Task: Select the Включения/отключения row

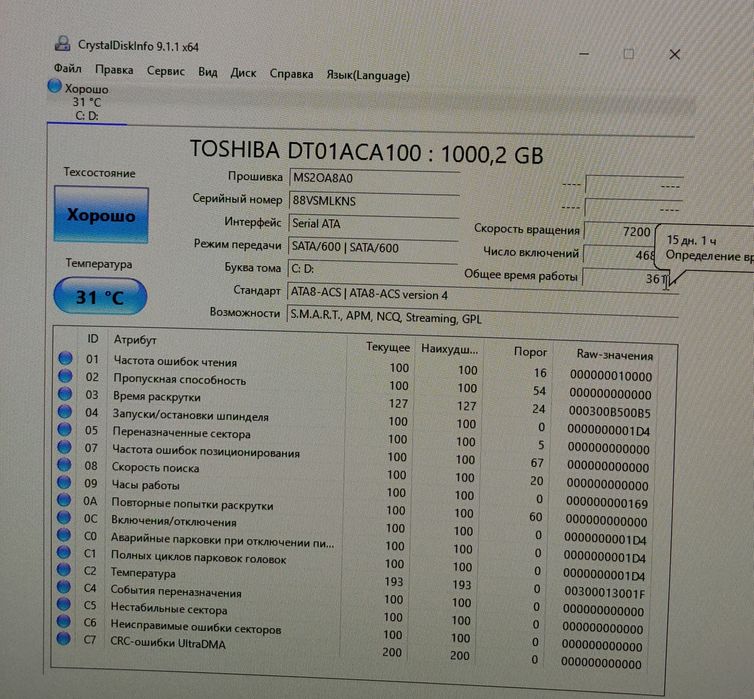Action: (353, 525)
